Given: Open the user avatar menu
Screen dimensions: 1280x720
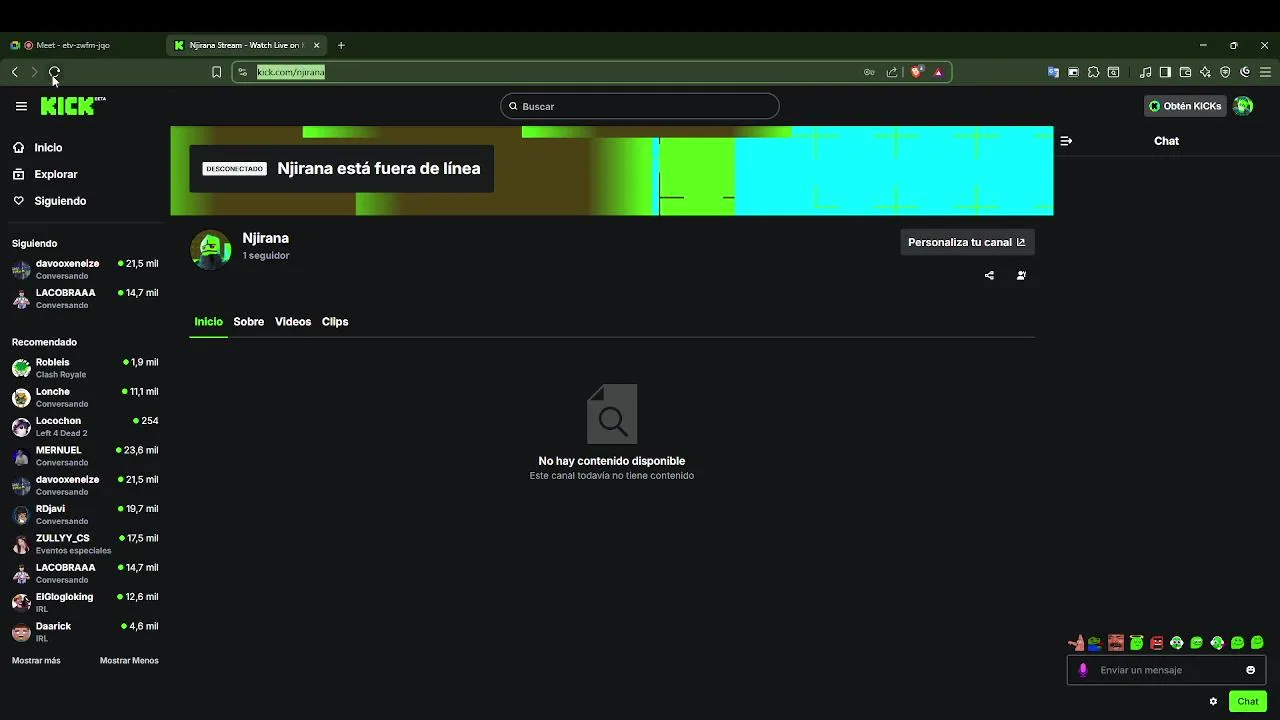Looking at the screenshot, I should (x=1243, y=106).
